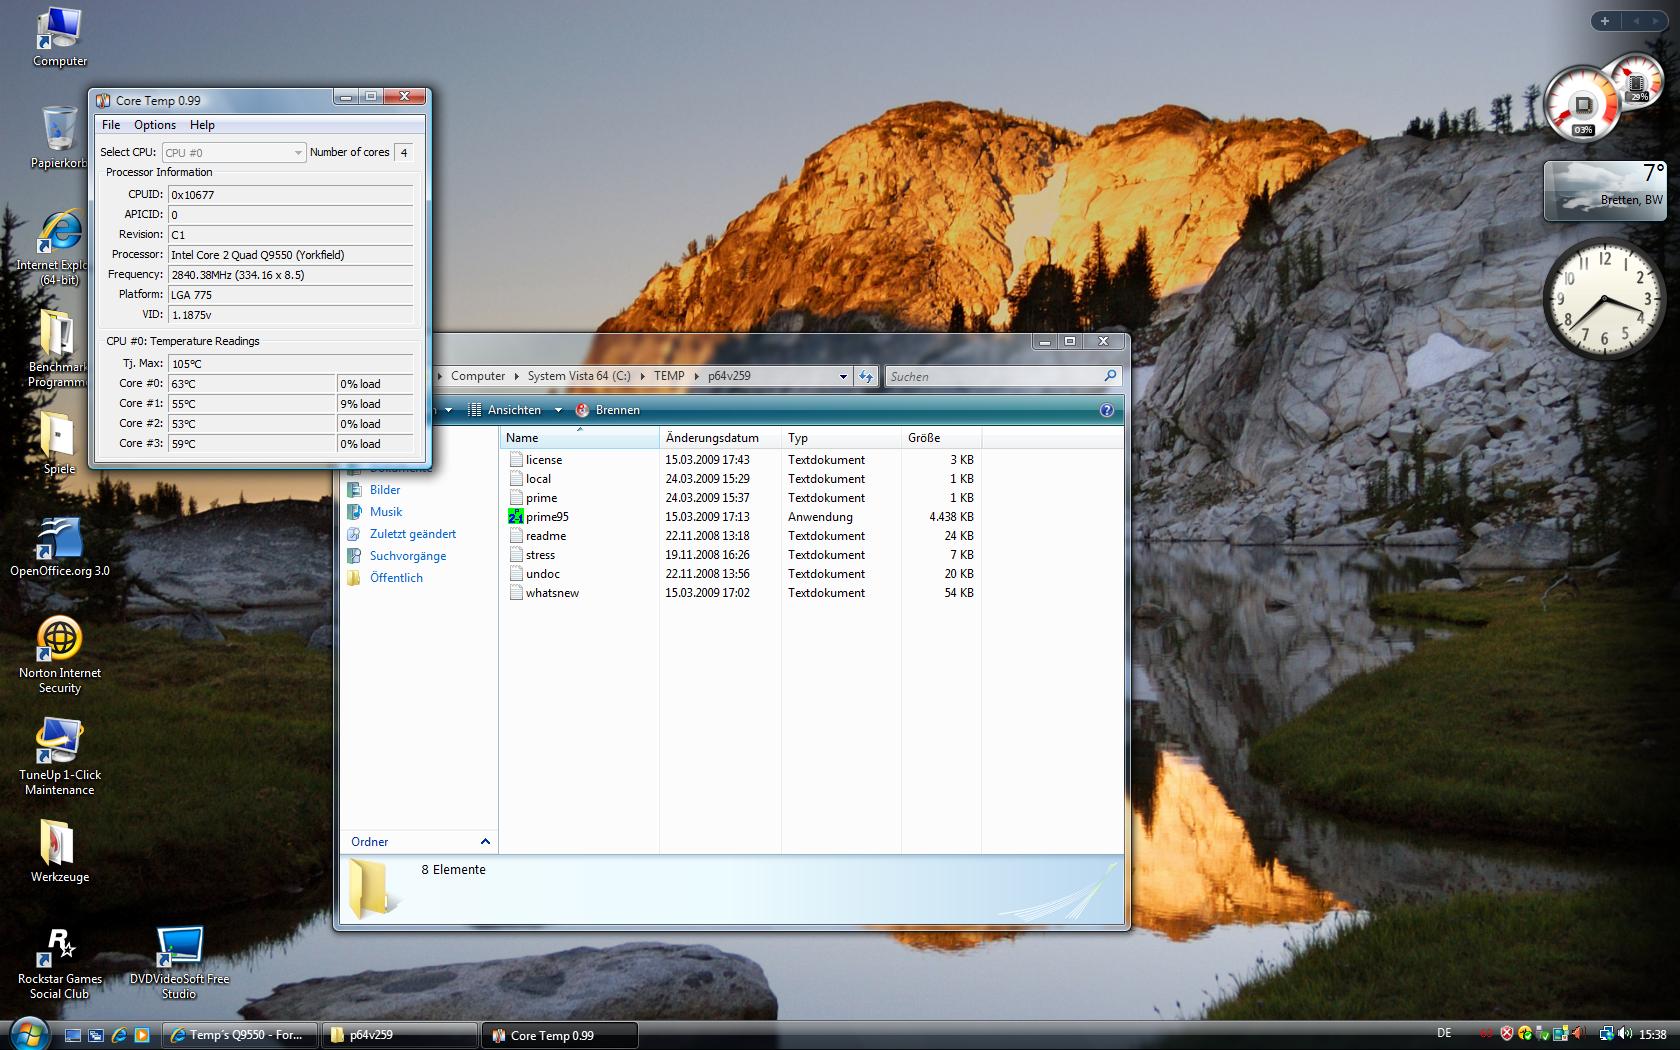Open the Benchmark Programme desktop folder
The height and width of the screenshot is (1050, 1680).
pos(58,347)
